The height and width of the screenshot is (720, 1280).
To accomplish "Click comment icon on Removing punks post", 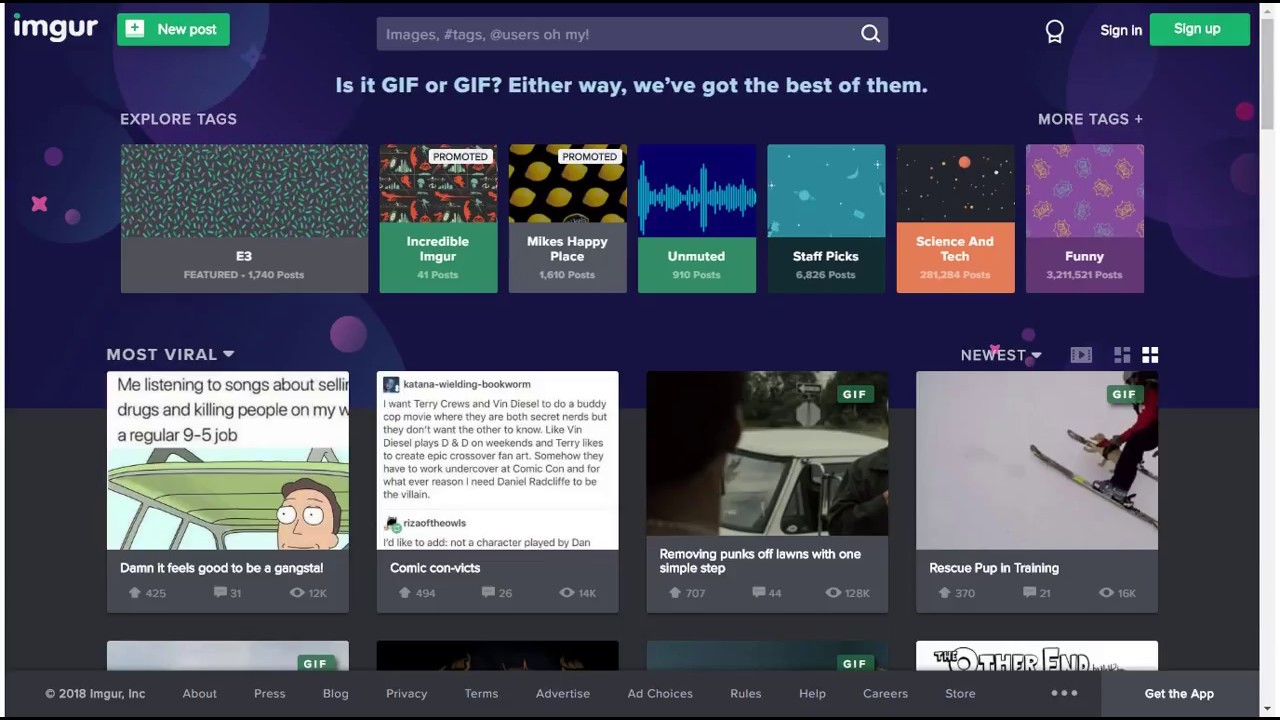I will click(758, 593).
